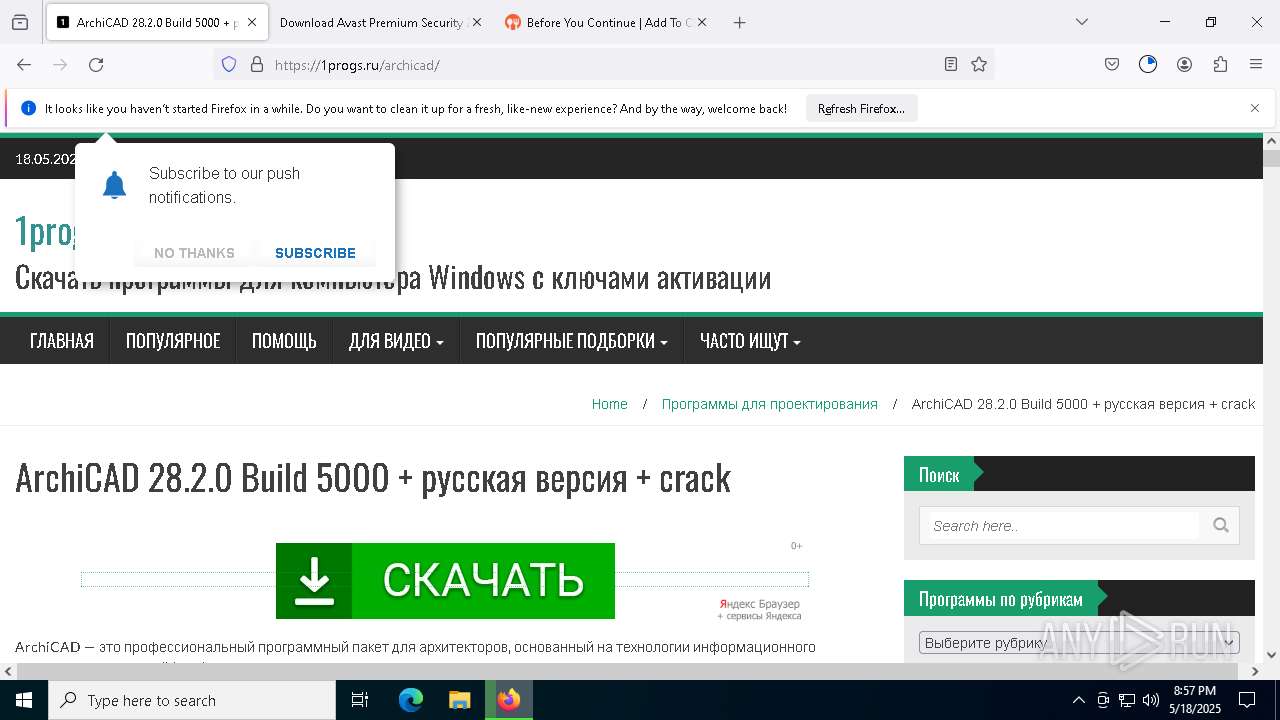The width and height of the screenshot is (1280, 720).
Task: Toggle Reader View icon in address bar
Action: pyautogui.click(x=951, y=64)
